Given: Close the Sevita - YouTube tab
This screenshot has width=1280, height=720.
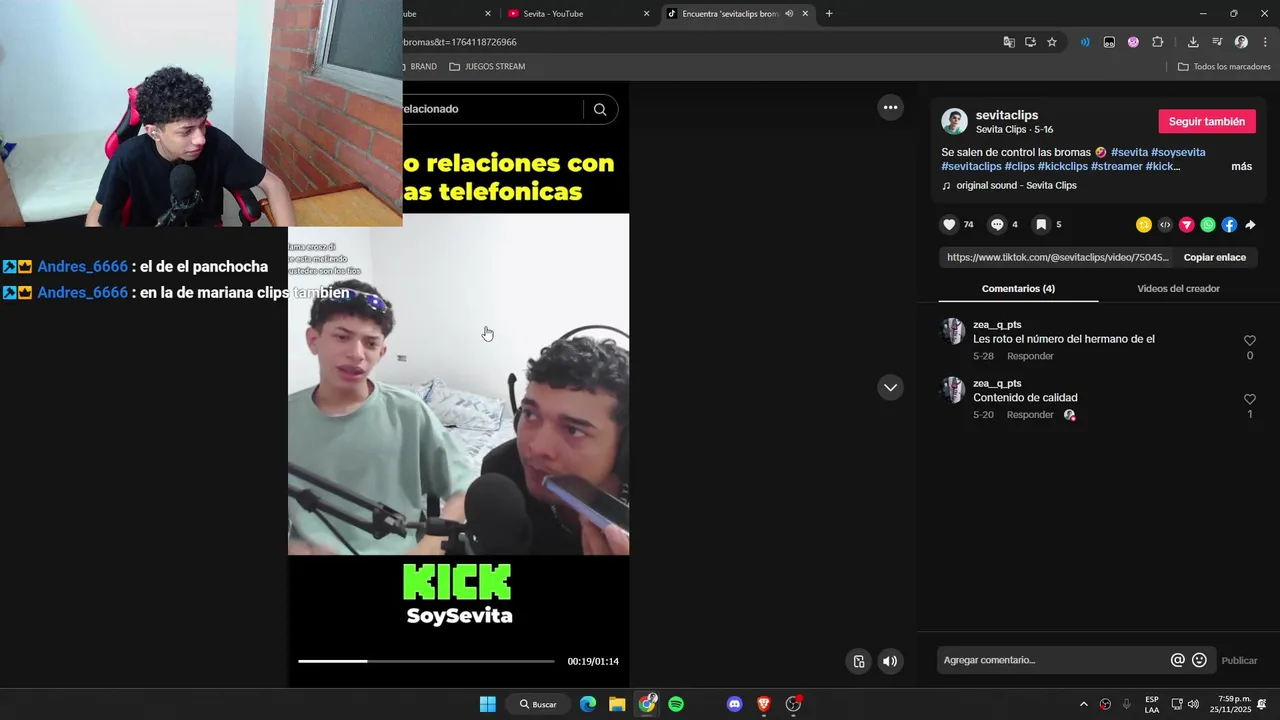Looking at the screenshot, I should (646, 14).
